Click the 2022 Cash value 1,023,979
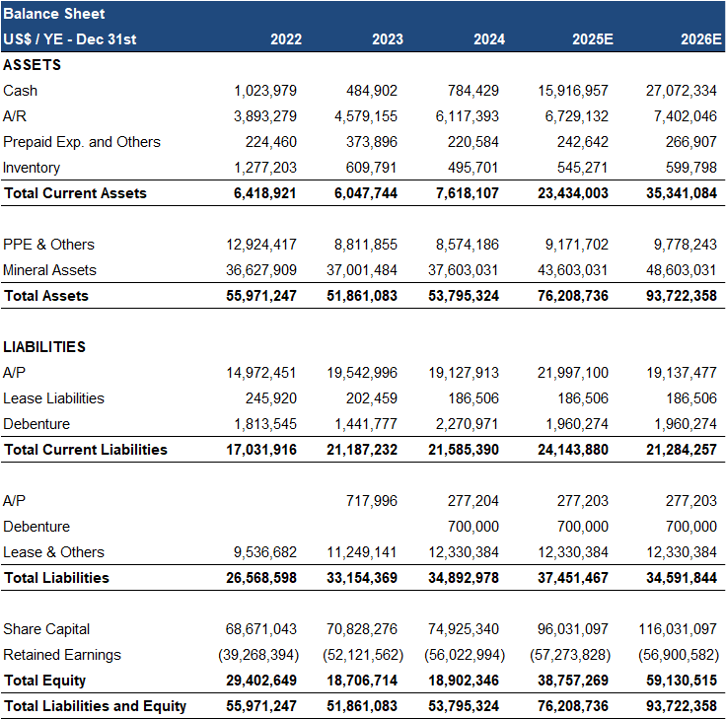 coord(265,91)
